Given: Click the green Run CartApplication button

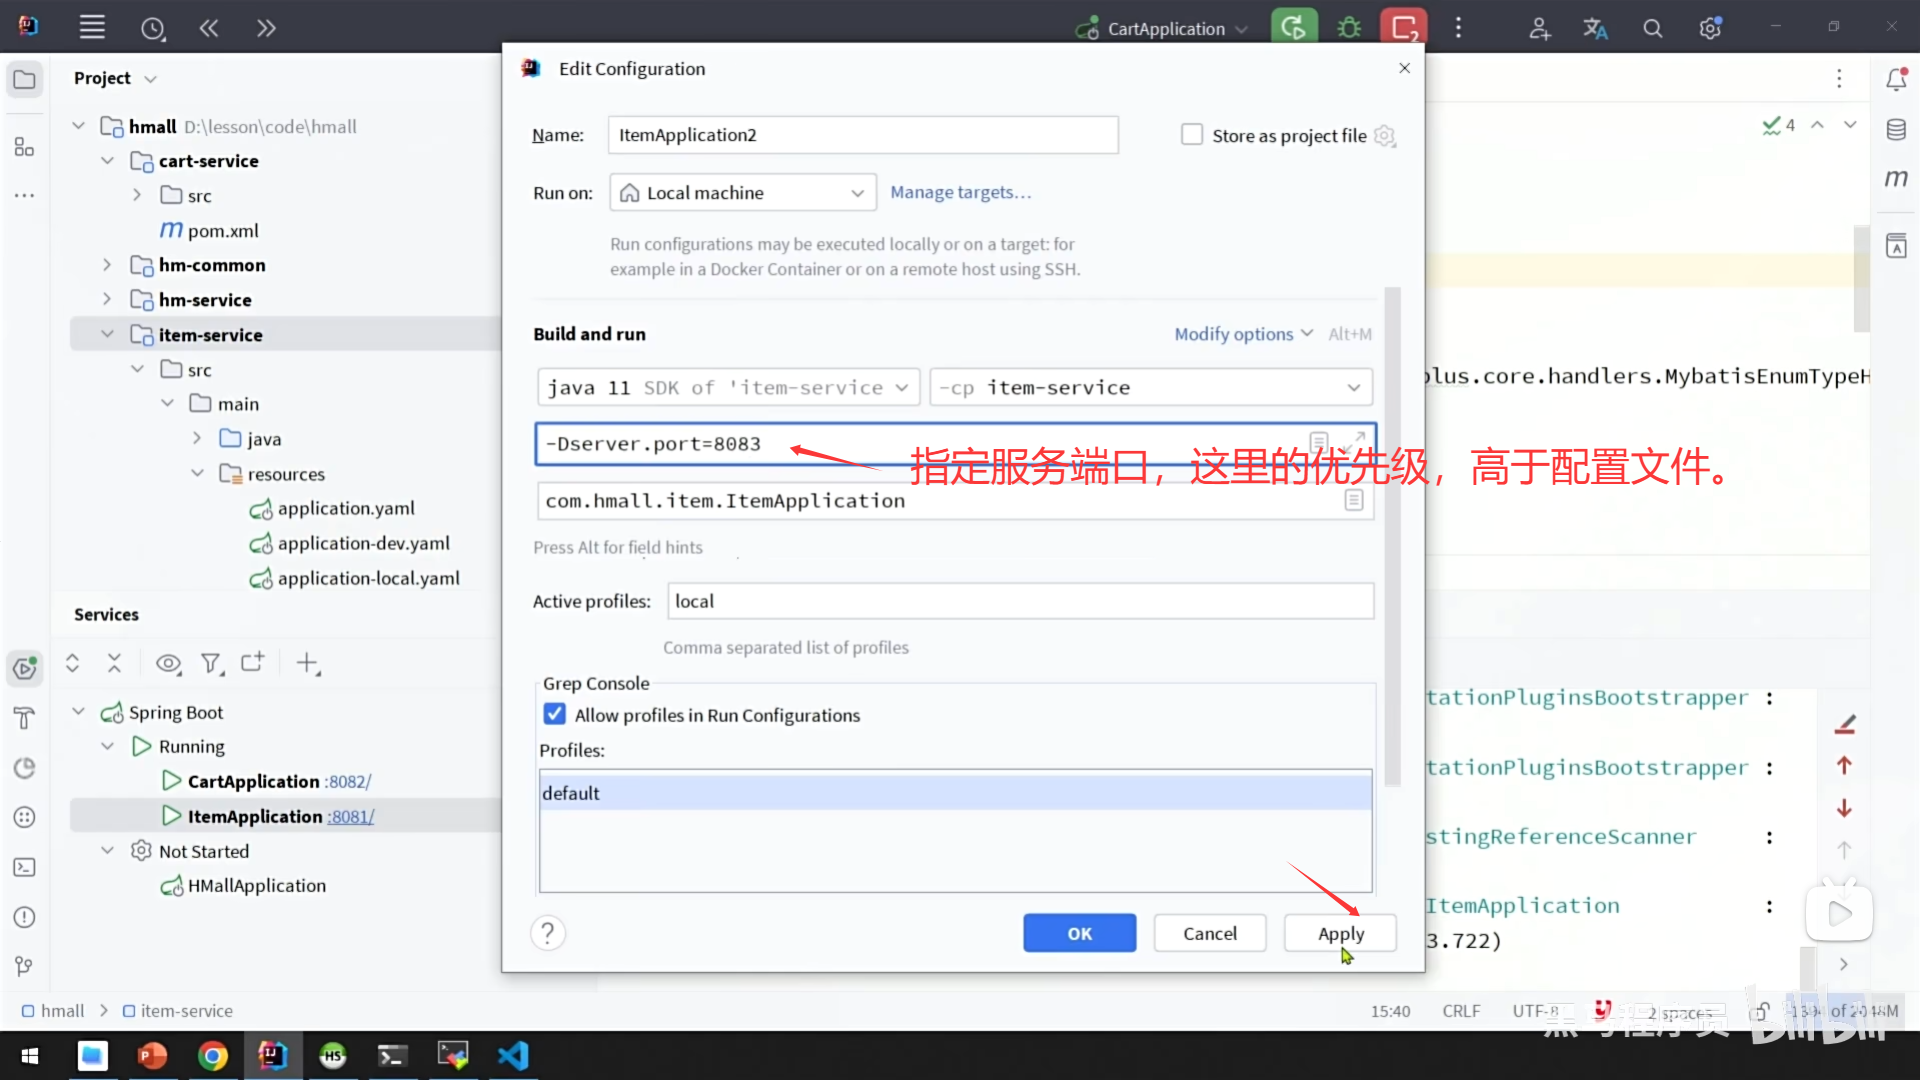Looking at the screenshot, I should 1293,28.
